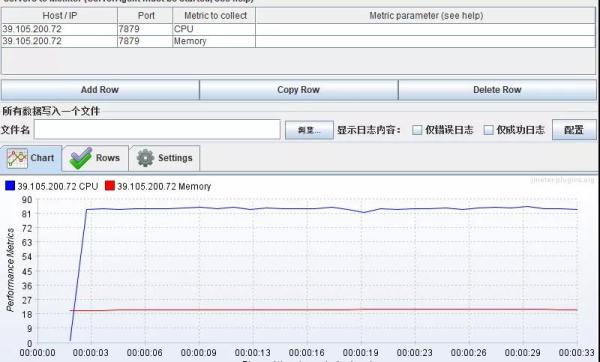Screen dimensions: 600x362
Task: Enable the 仅成功日志 checkbox
Action: pos(488,130)
